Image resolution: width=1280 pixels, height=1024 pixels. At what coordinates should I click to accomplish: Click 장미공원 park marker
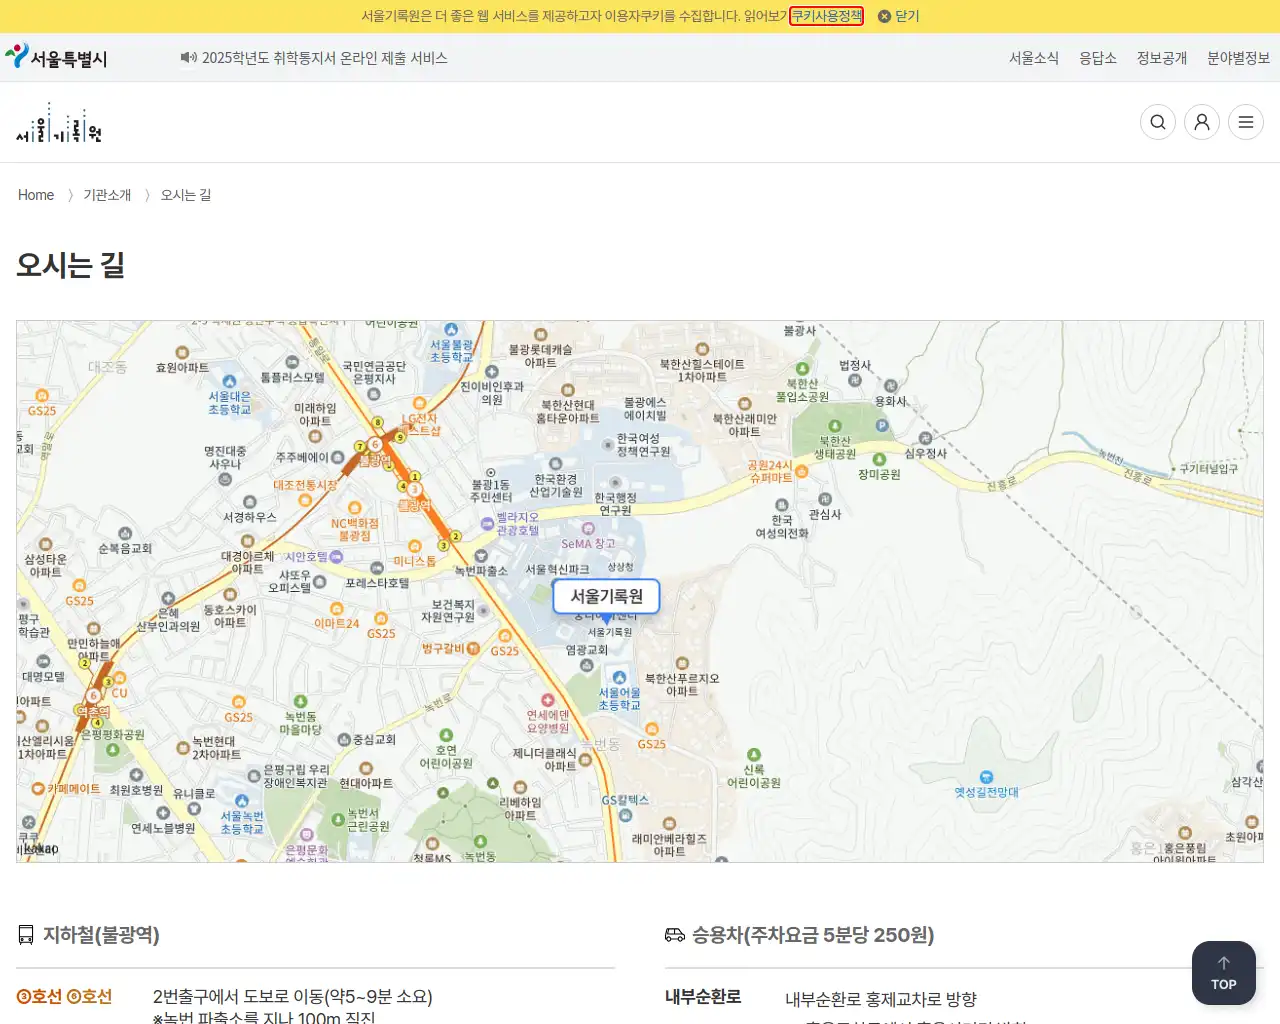[879, 467]
